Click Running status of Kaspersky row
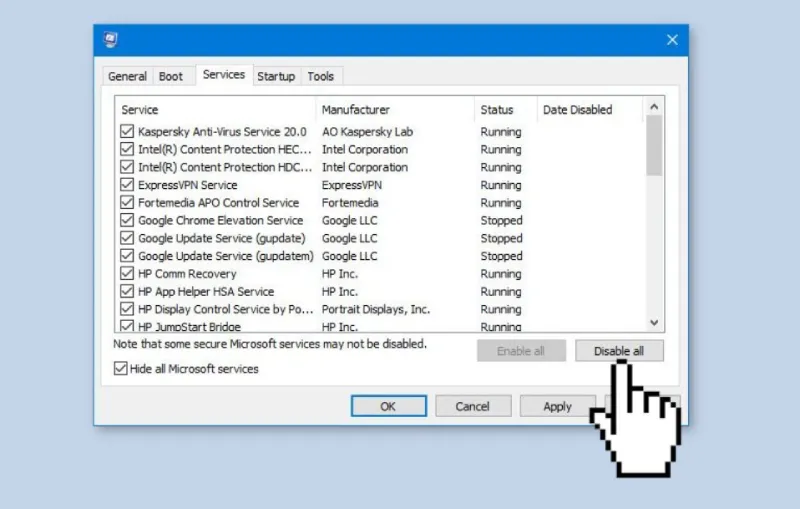 pyautogui.click(x=501, y=132)
